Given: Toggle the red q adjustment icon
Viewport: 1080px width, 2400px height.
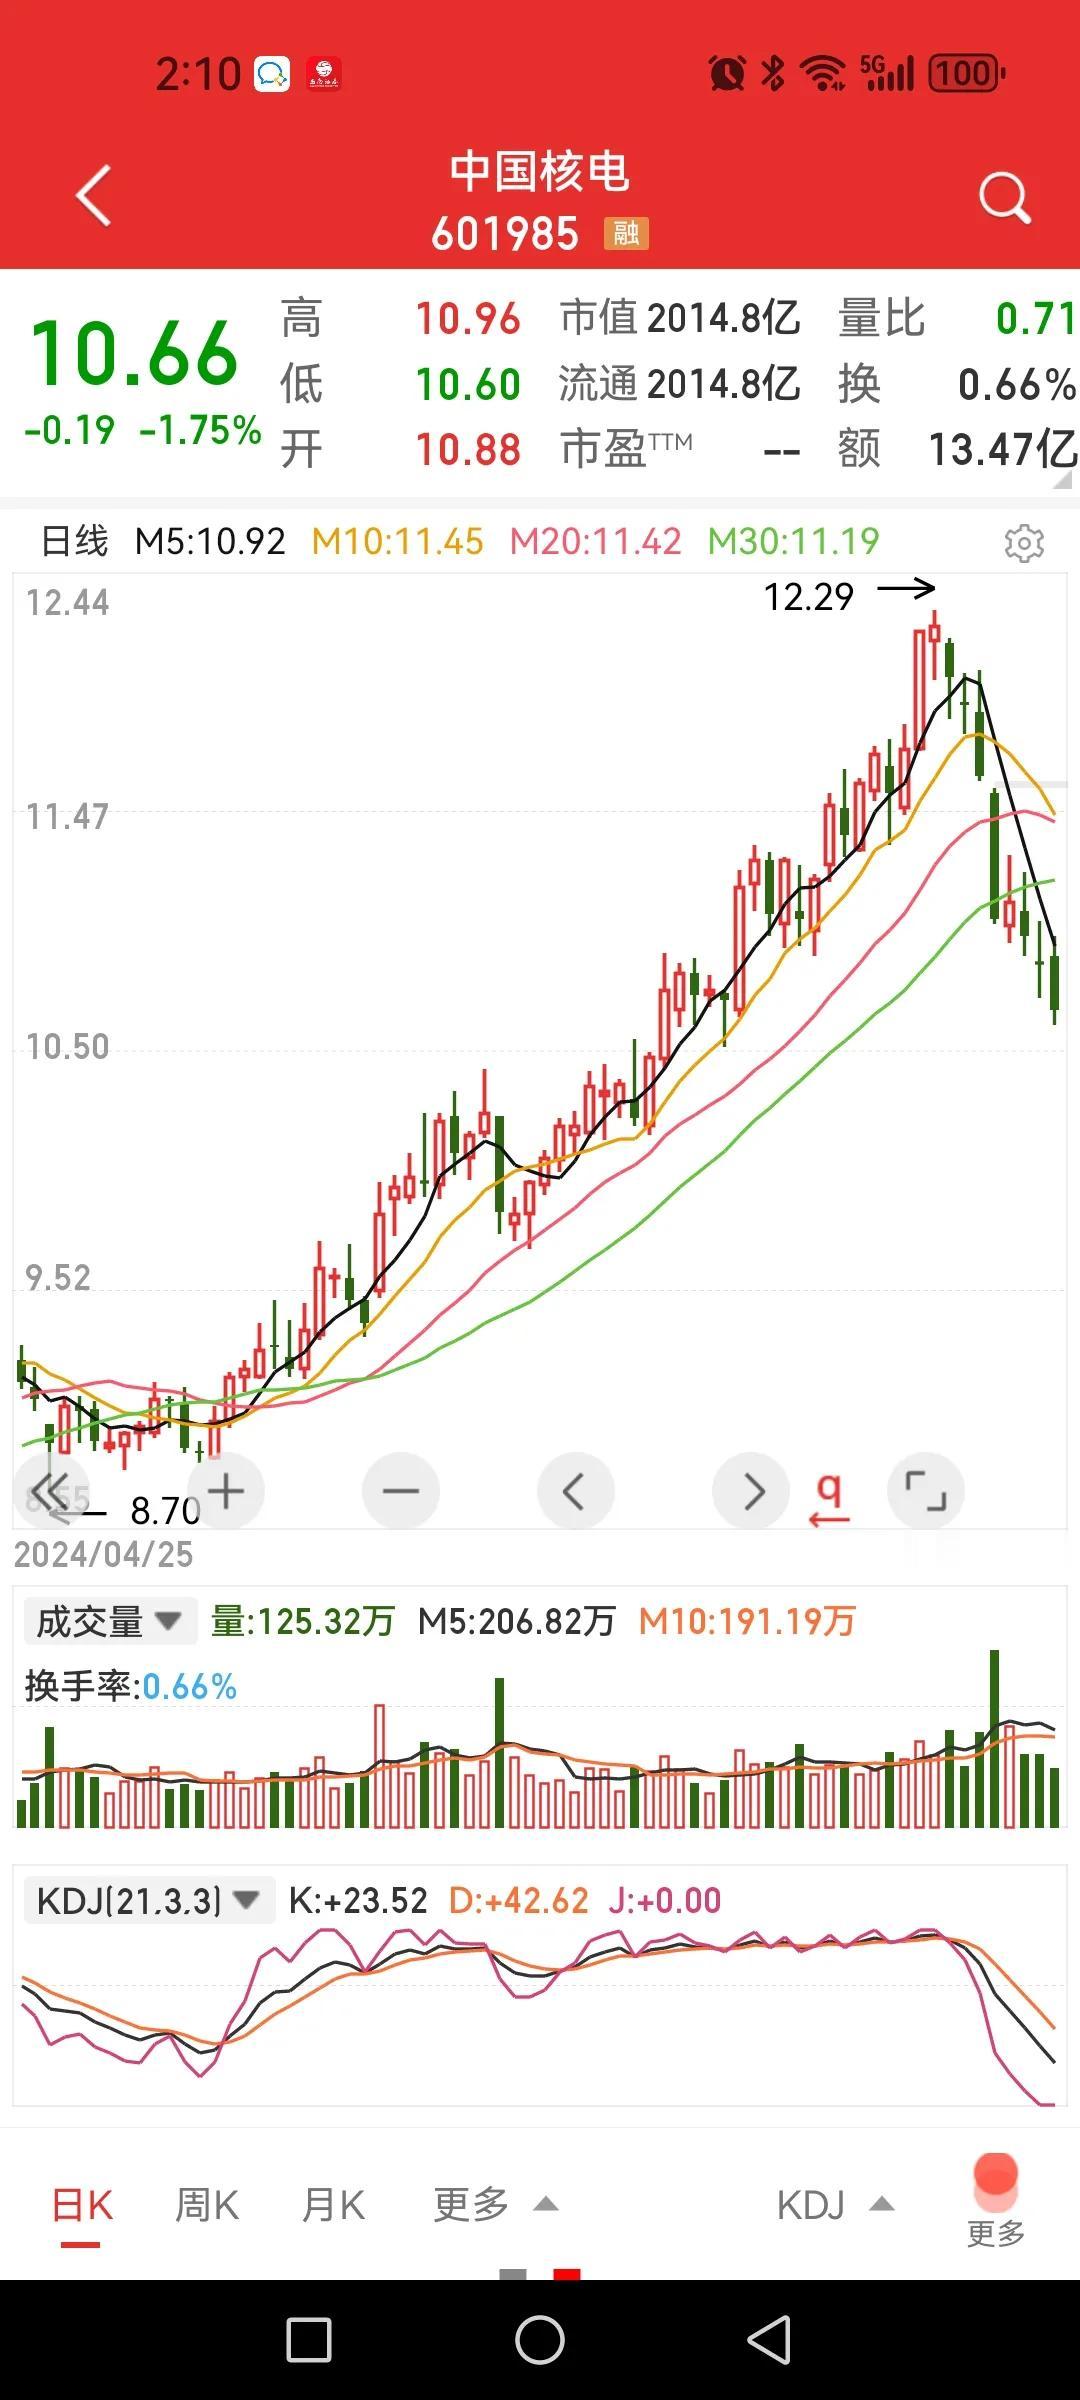Looking at the screenshot, I should pyautogui.click(x=829, y=1498).
